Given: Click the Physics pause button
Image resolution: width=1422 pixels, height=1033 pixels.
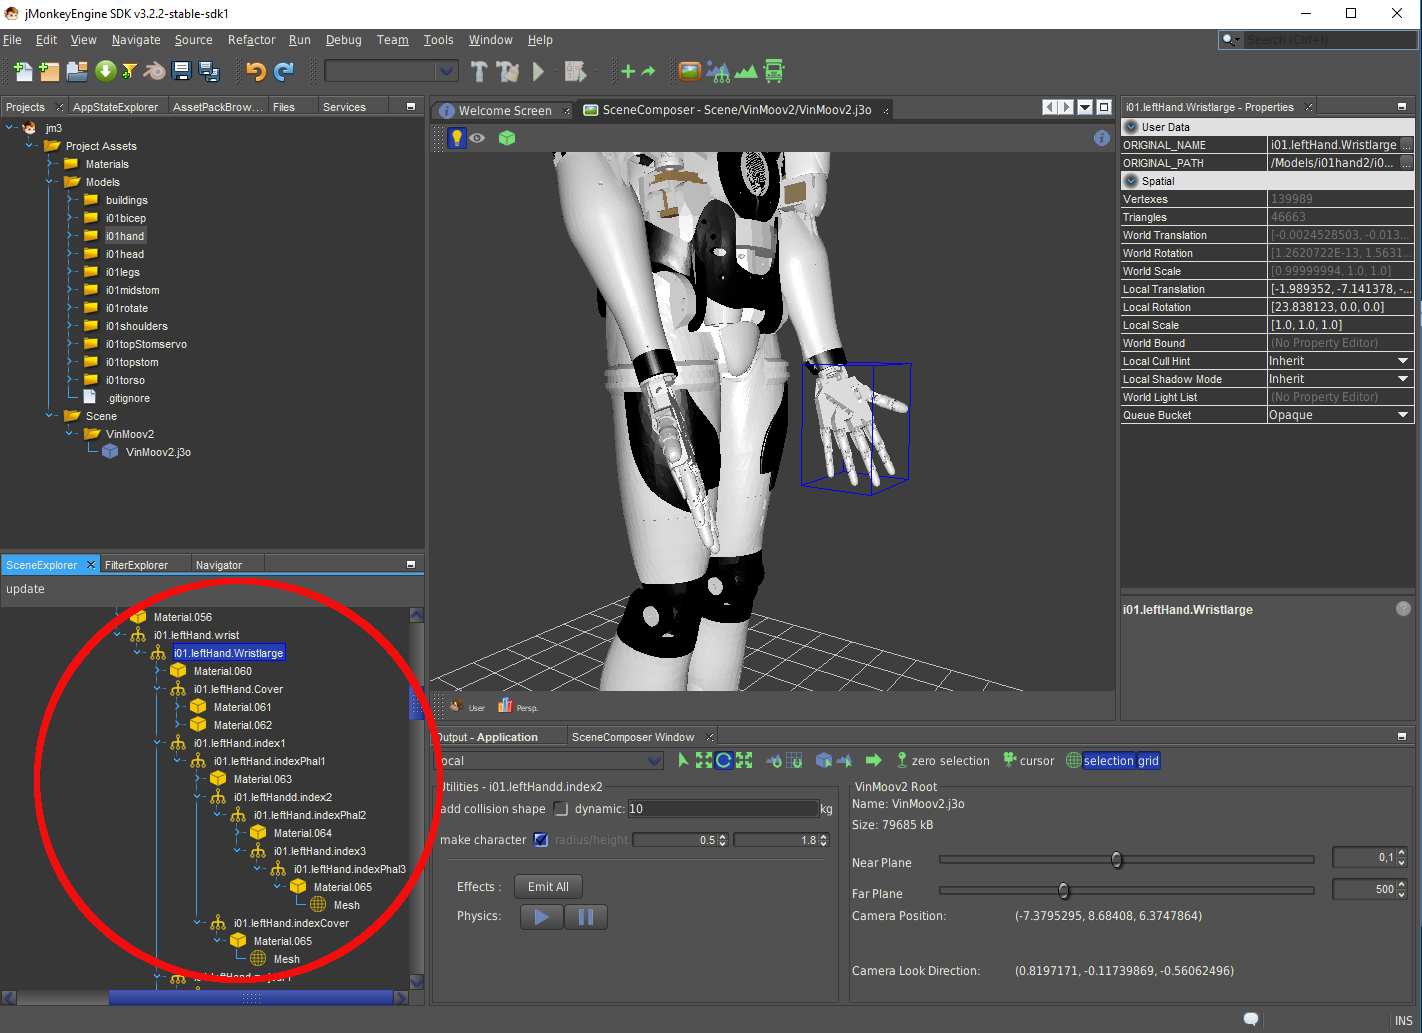Looking at the screenshot, I should click(x=586, y=917).
